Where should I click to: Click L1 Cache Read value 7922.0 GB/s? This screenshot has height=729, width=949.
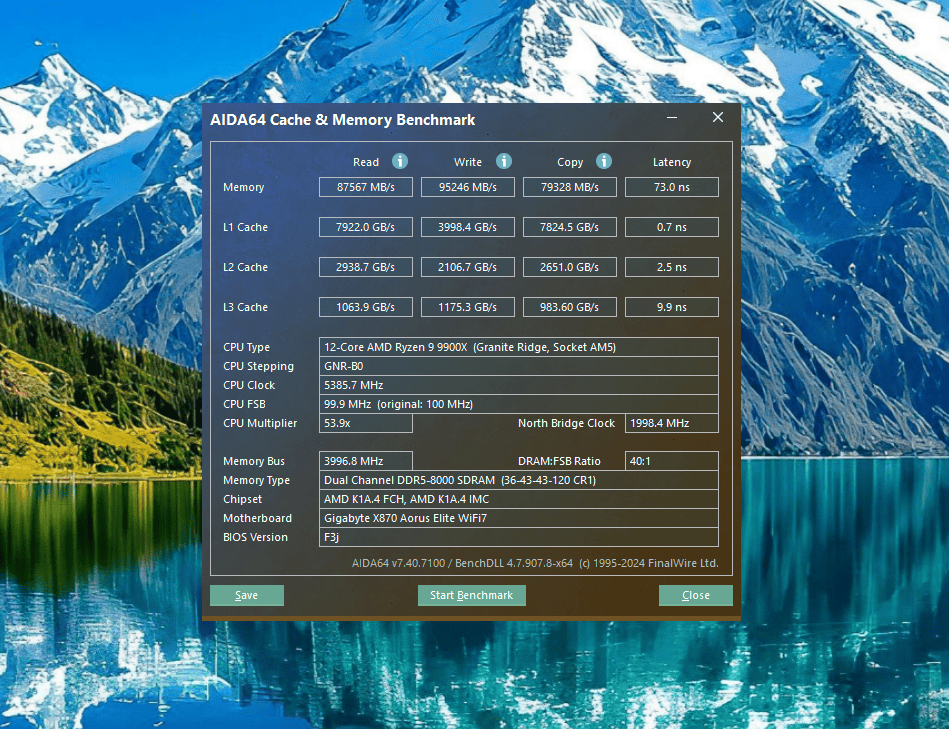coord(366,227)
